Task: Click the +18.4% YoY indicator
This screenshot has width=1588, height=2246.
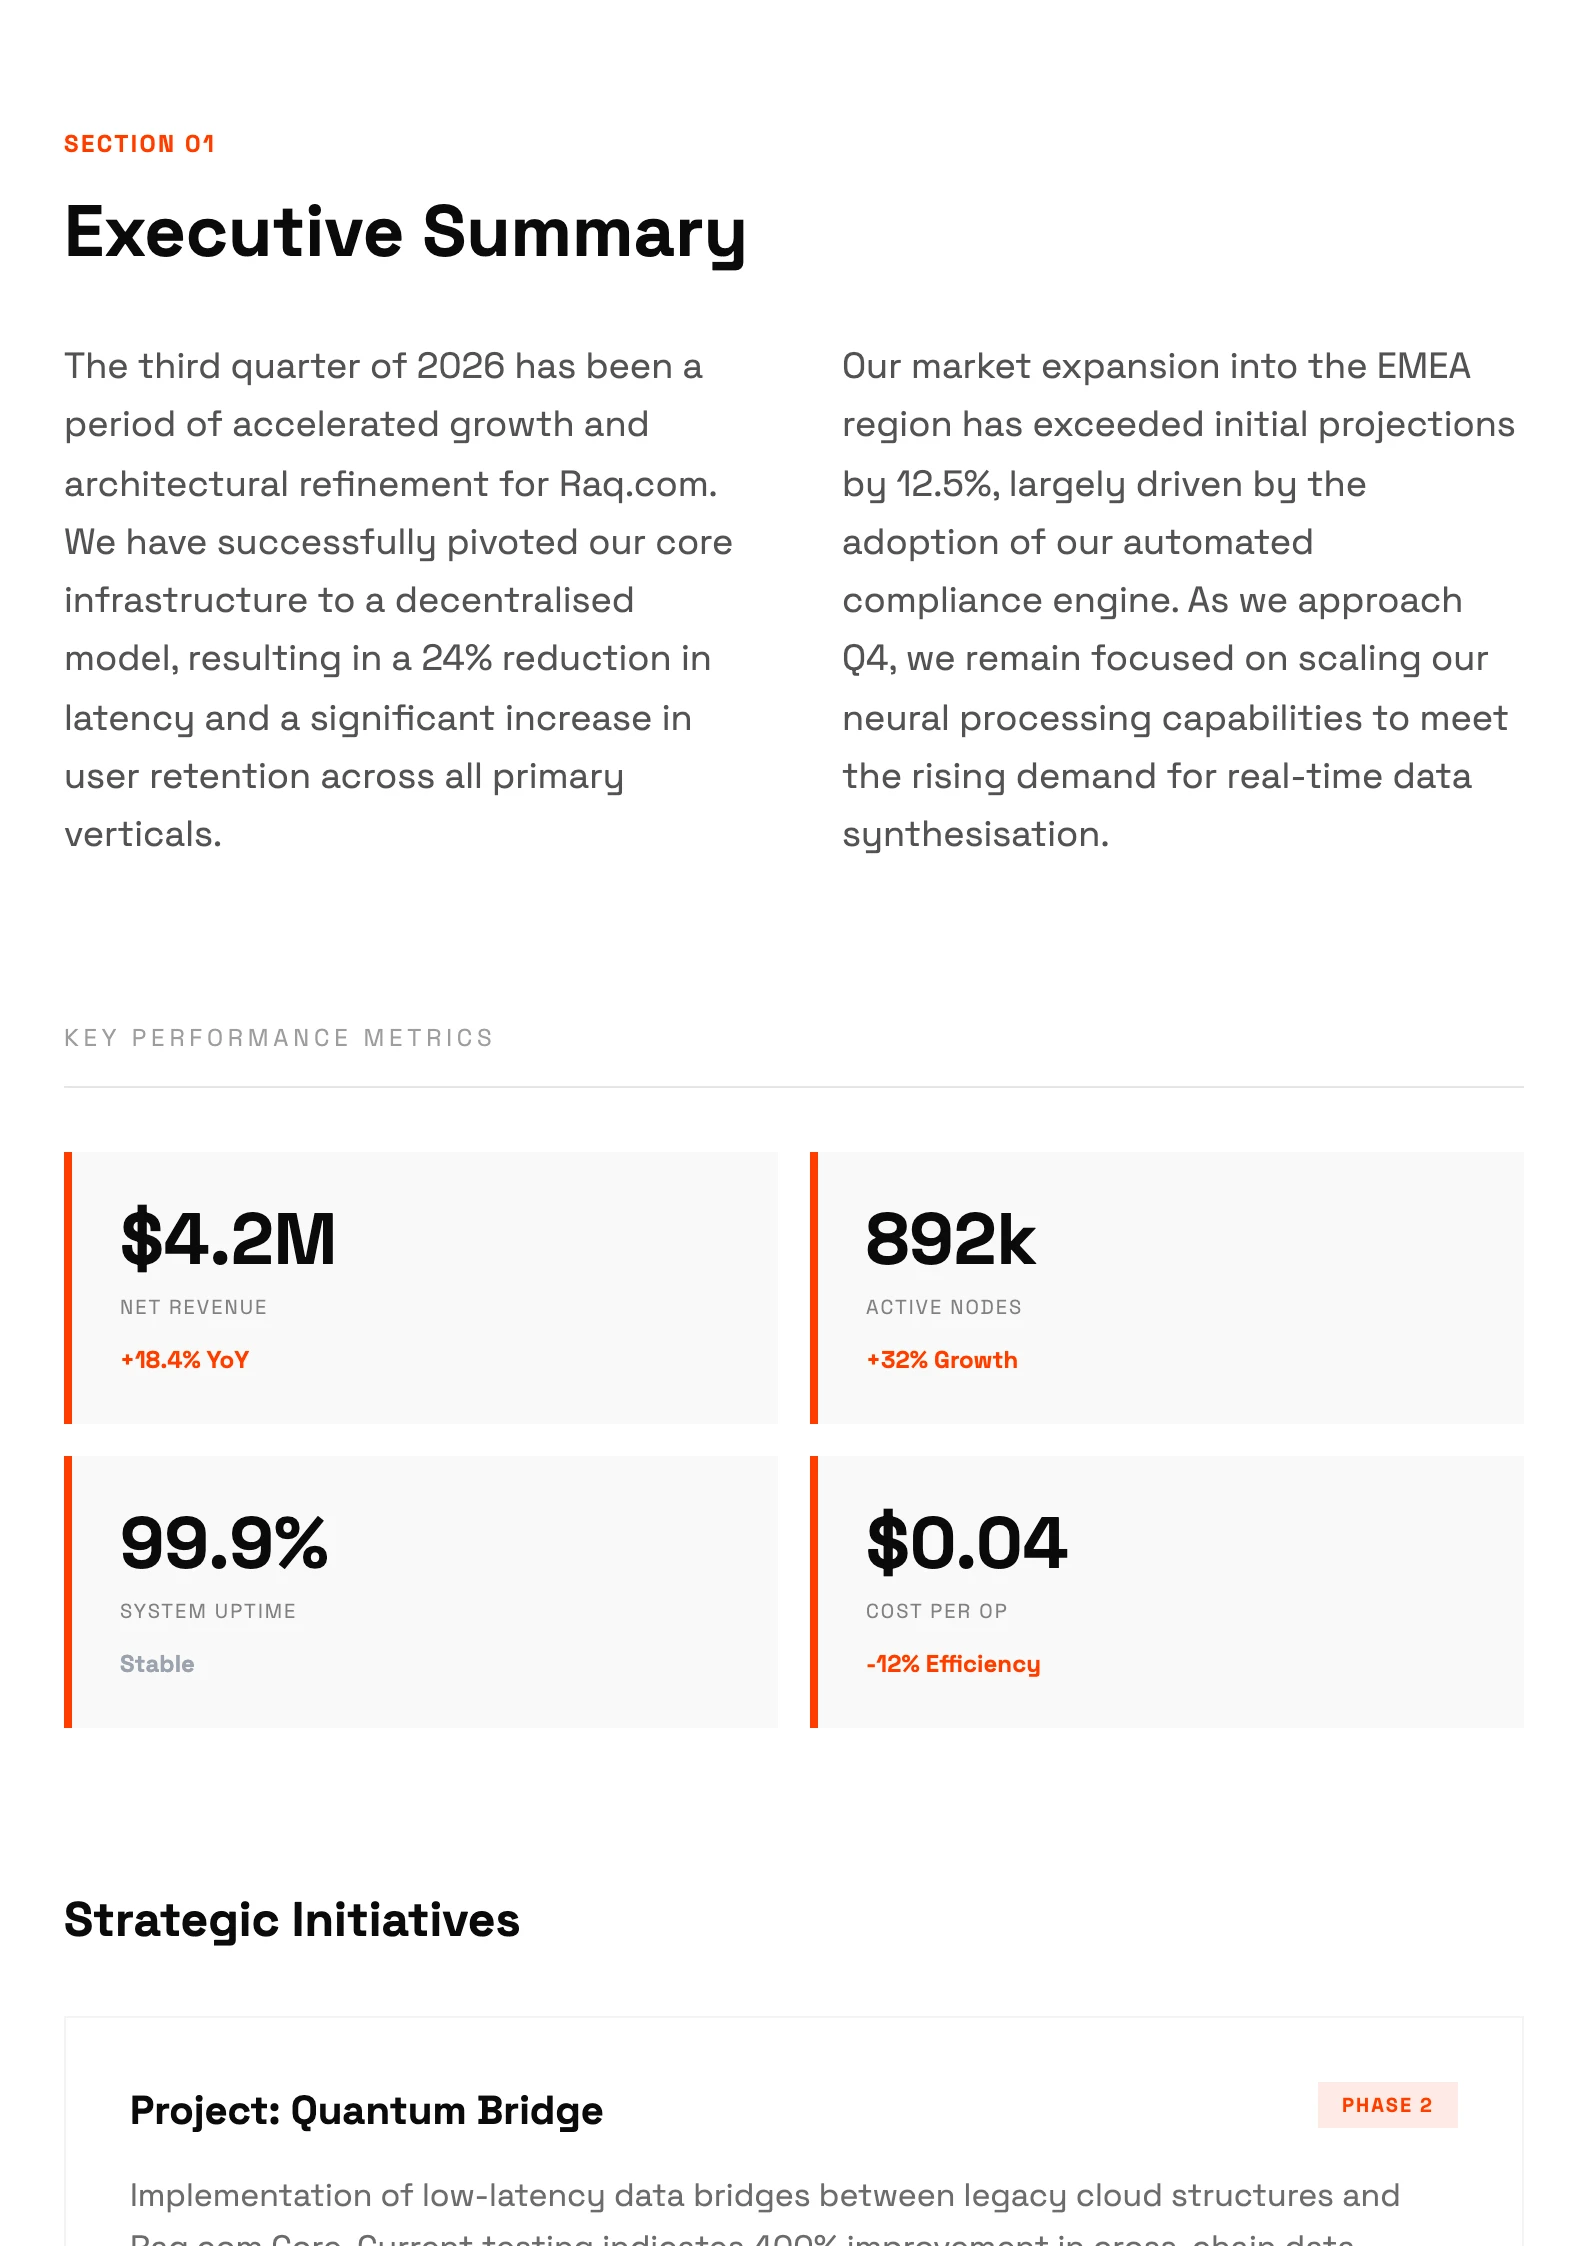Action: coord(185,1360)
